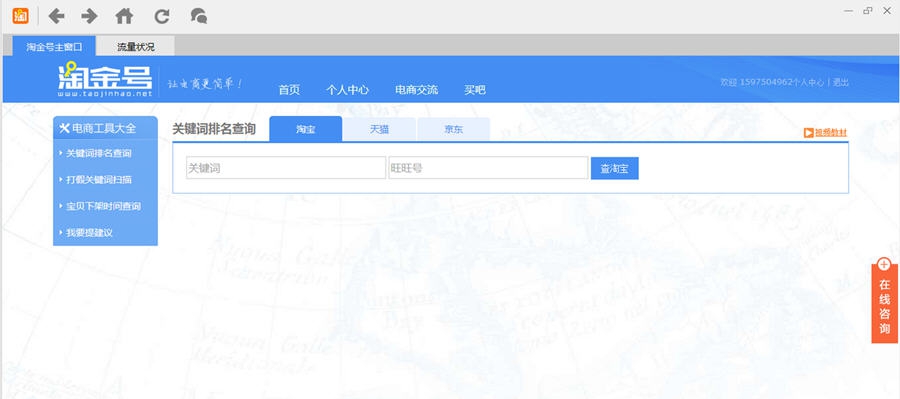Image resolution: width=900 pixels, height=399 pixels.
Task: Click the orange Tao app icon
Action: click(x=20, y=16)
